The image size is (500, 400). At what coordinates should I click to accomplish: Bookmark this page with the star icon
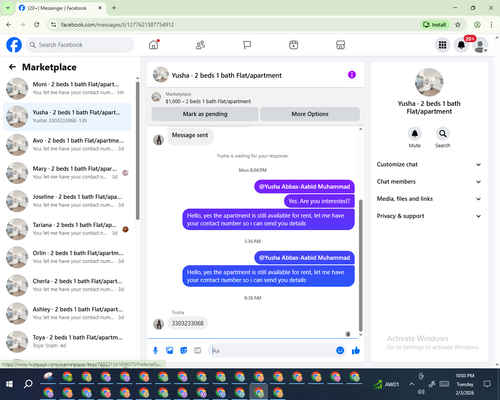tap(458, 25)
